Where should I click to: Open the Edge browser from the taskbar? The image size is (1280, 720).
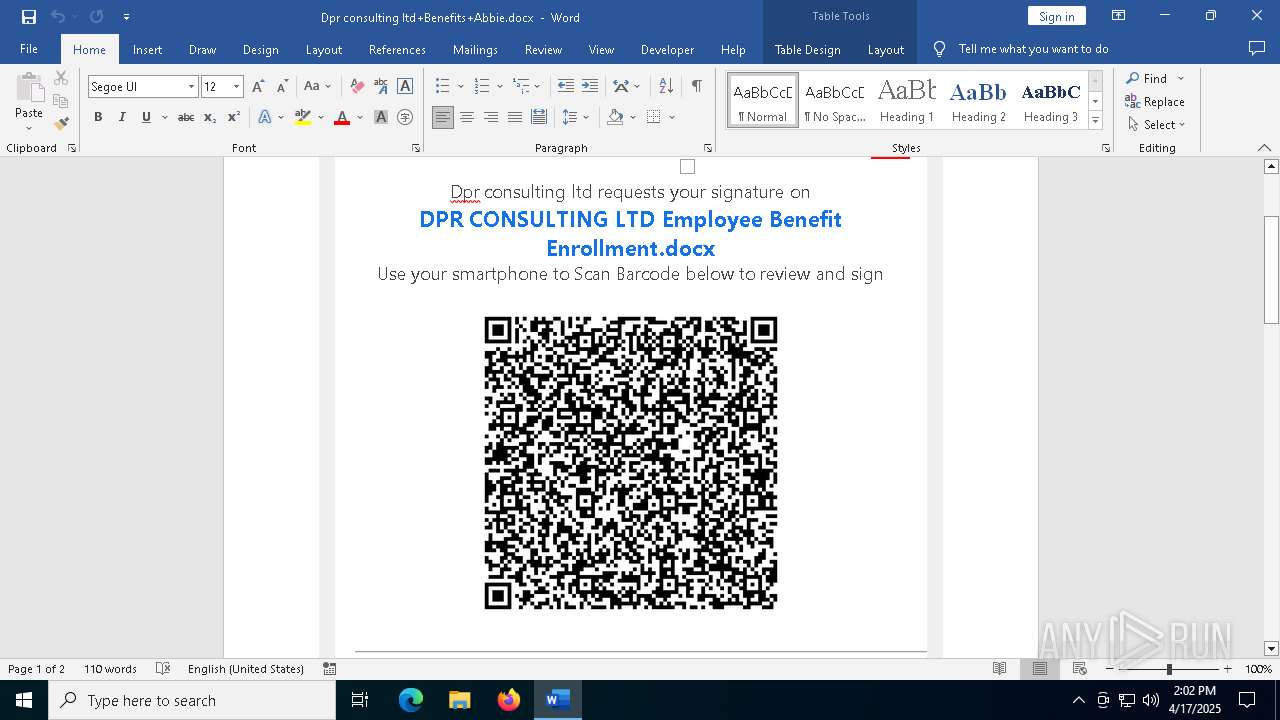click(411, 700)
